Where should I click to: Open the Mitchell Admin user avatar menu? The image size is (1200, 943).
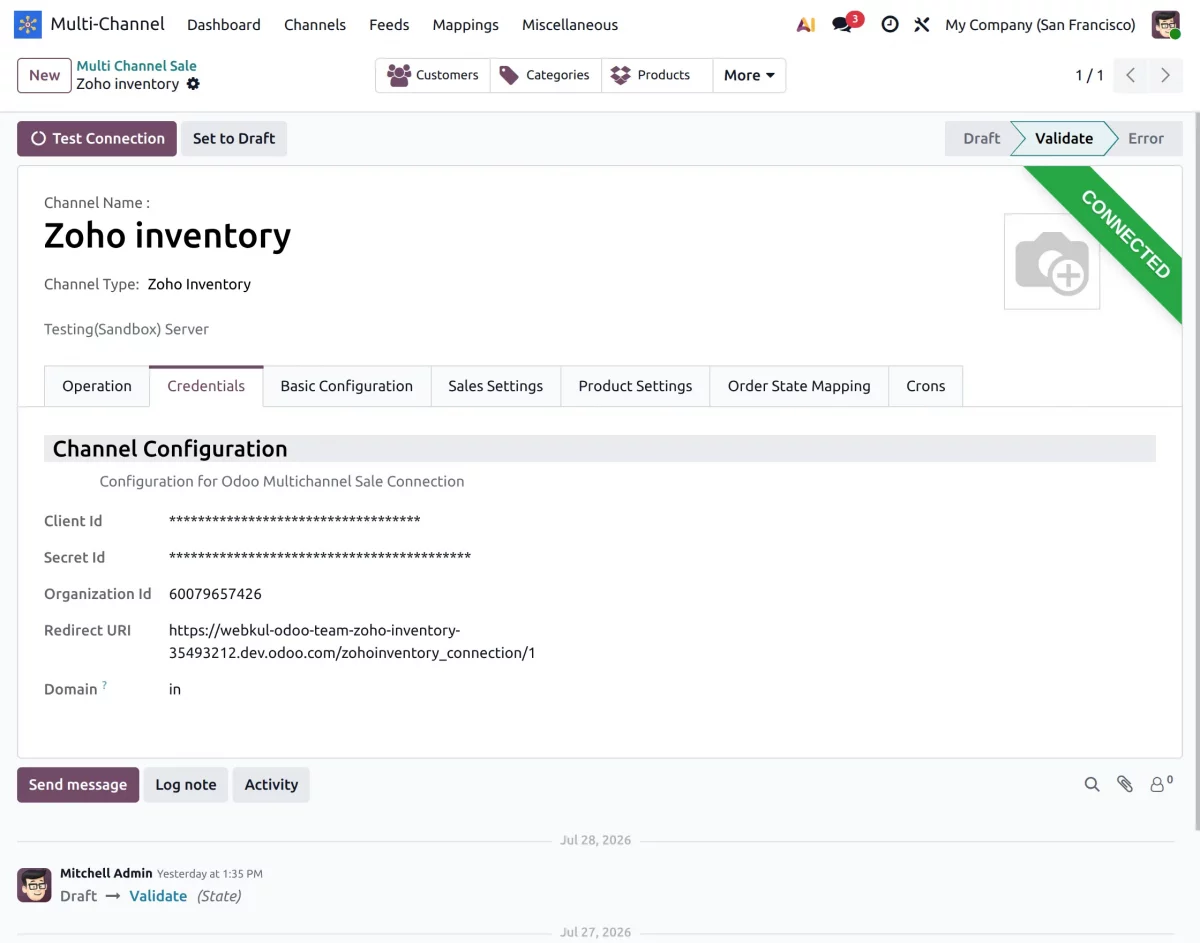1166,25
